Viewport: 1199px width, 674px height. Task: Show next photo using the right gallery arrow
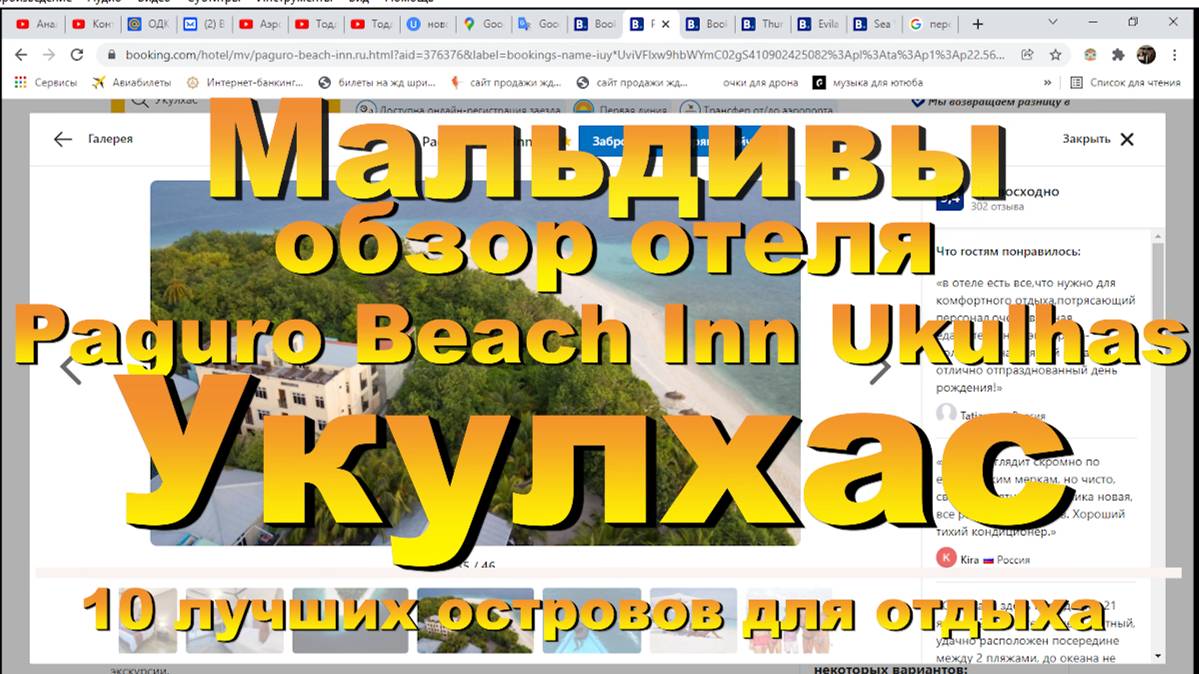[x=881, y=369]
